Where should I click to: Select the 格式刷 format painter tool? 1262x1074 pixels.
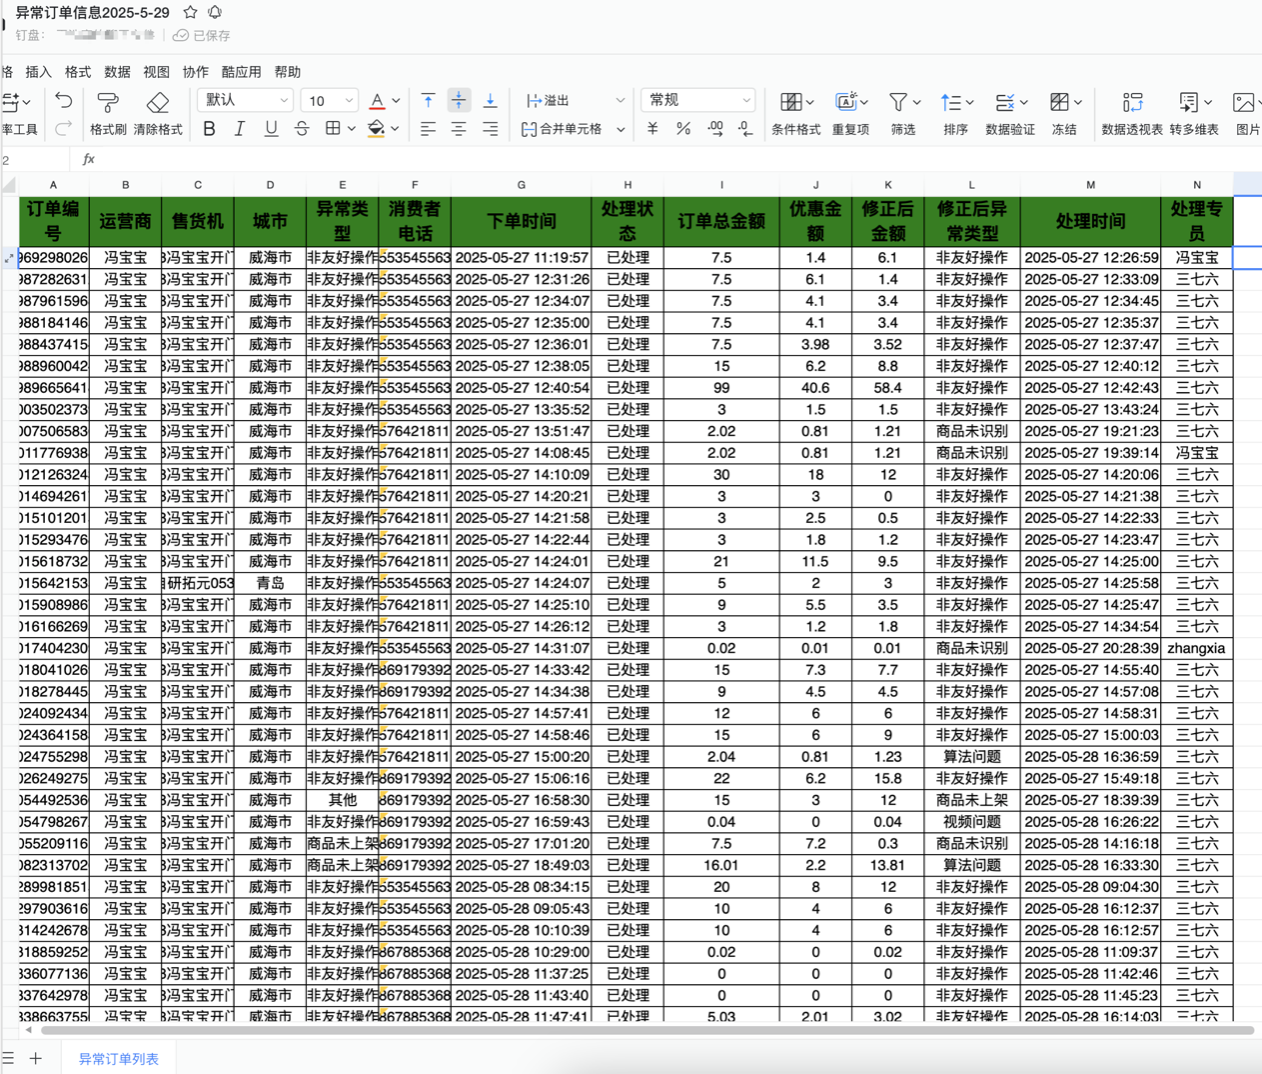point(108,113)
